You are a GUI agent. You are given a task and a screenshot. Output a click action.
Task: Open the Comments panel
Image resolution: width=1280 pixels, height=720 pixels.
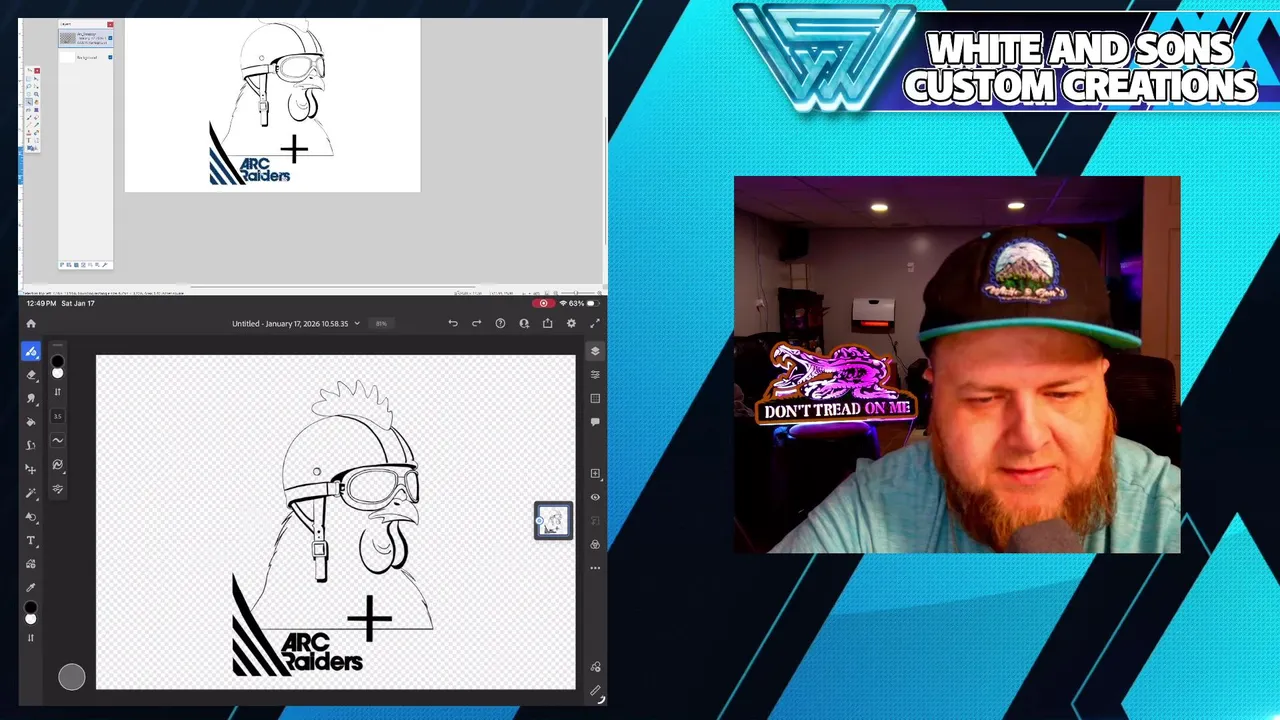pos(595,422)
